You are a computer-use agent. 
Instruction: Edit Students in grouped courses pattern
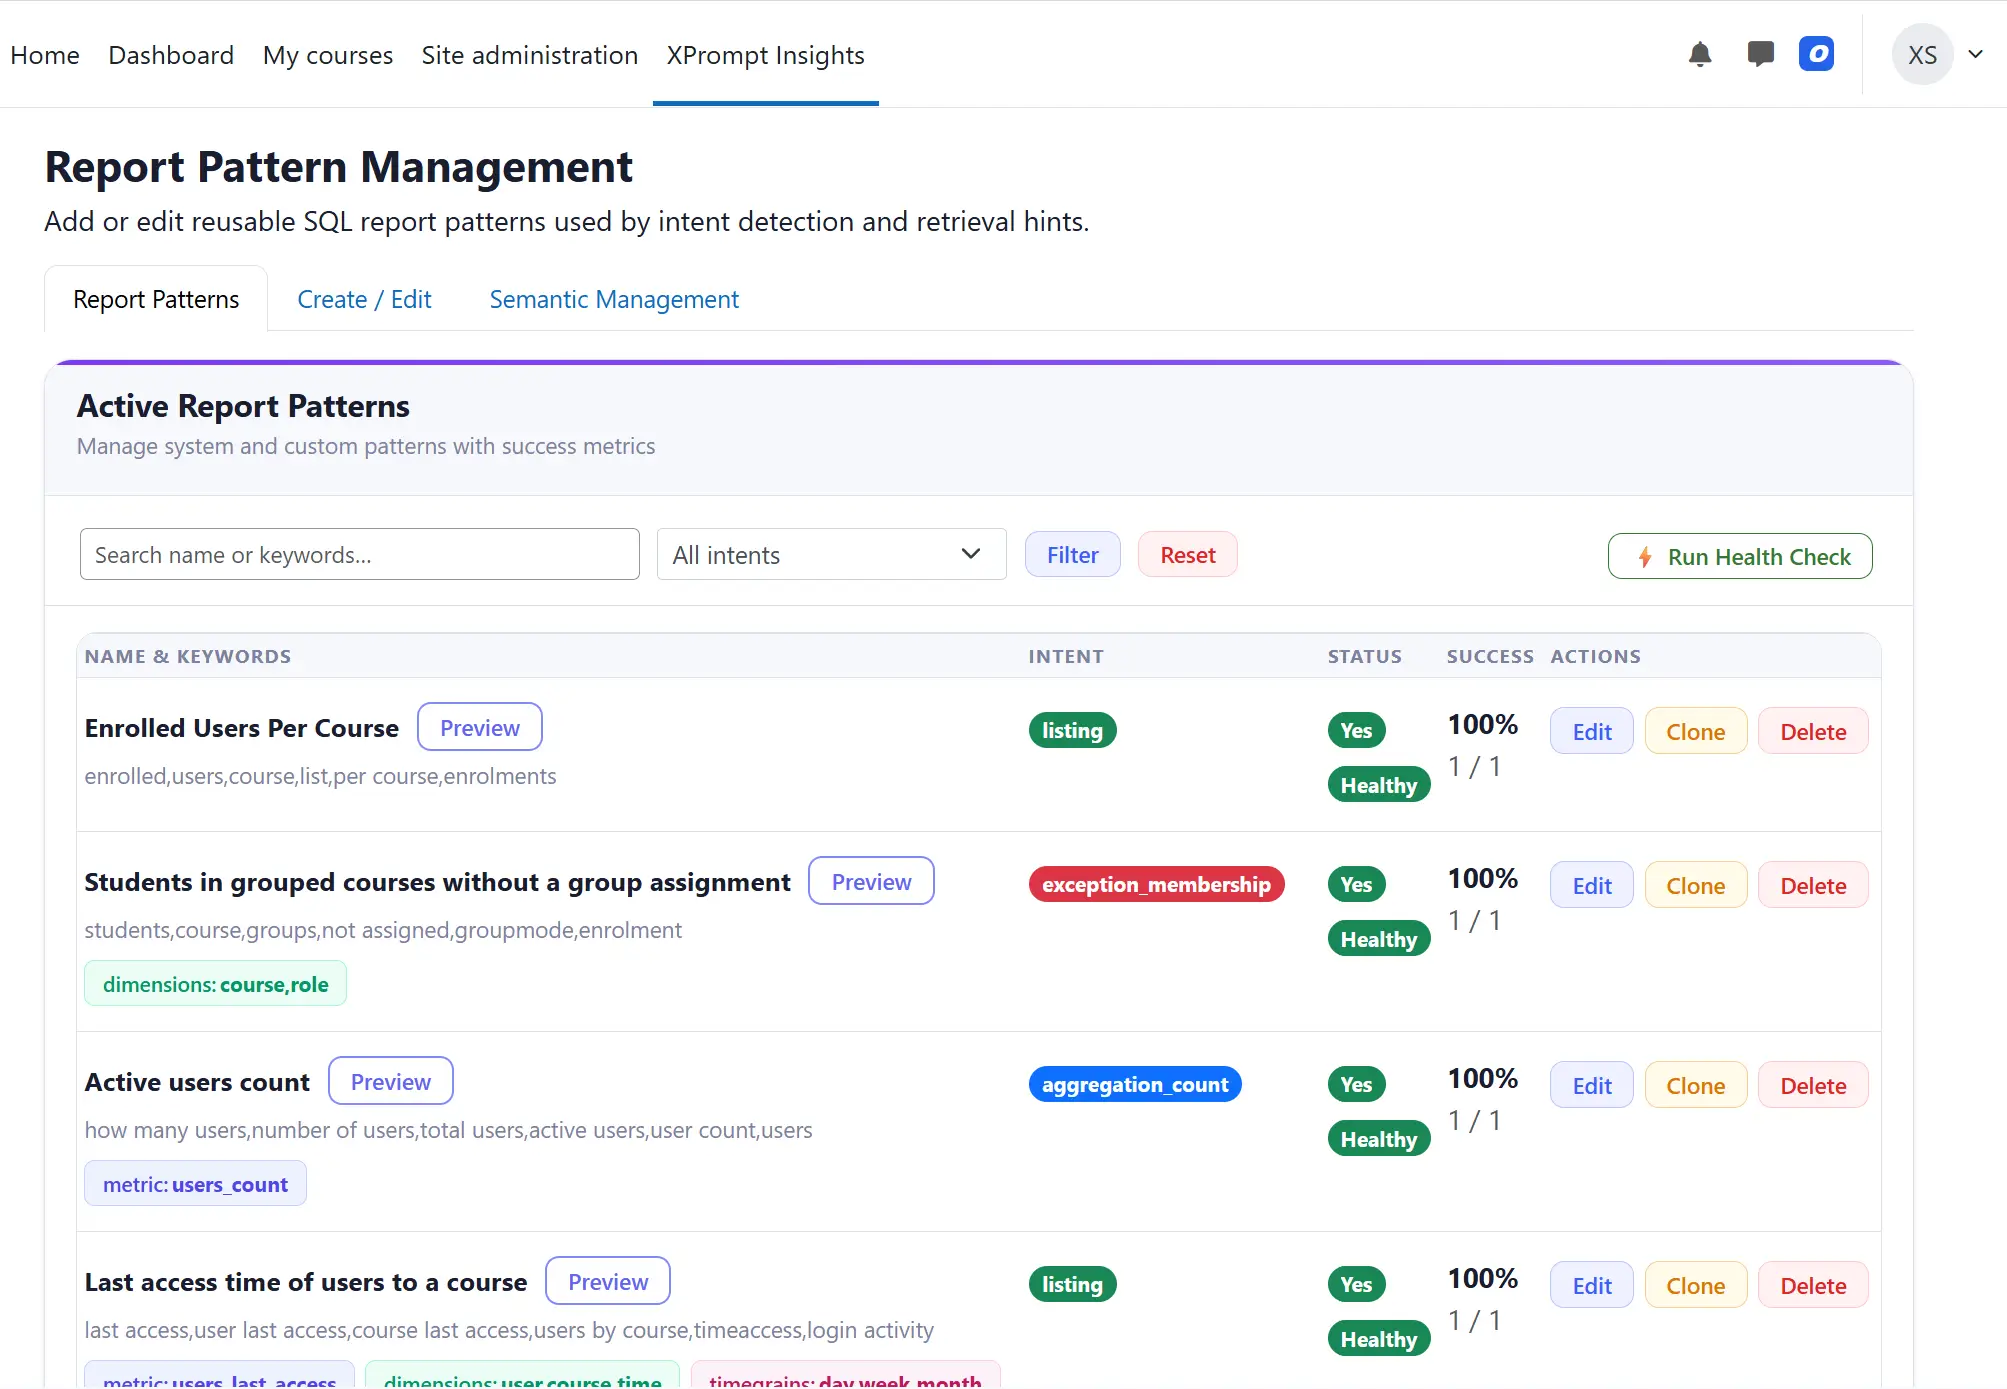click(x=1592, y=885)
